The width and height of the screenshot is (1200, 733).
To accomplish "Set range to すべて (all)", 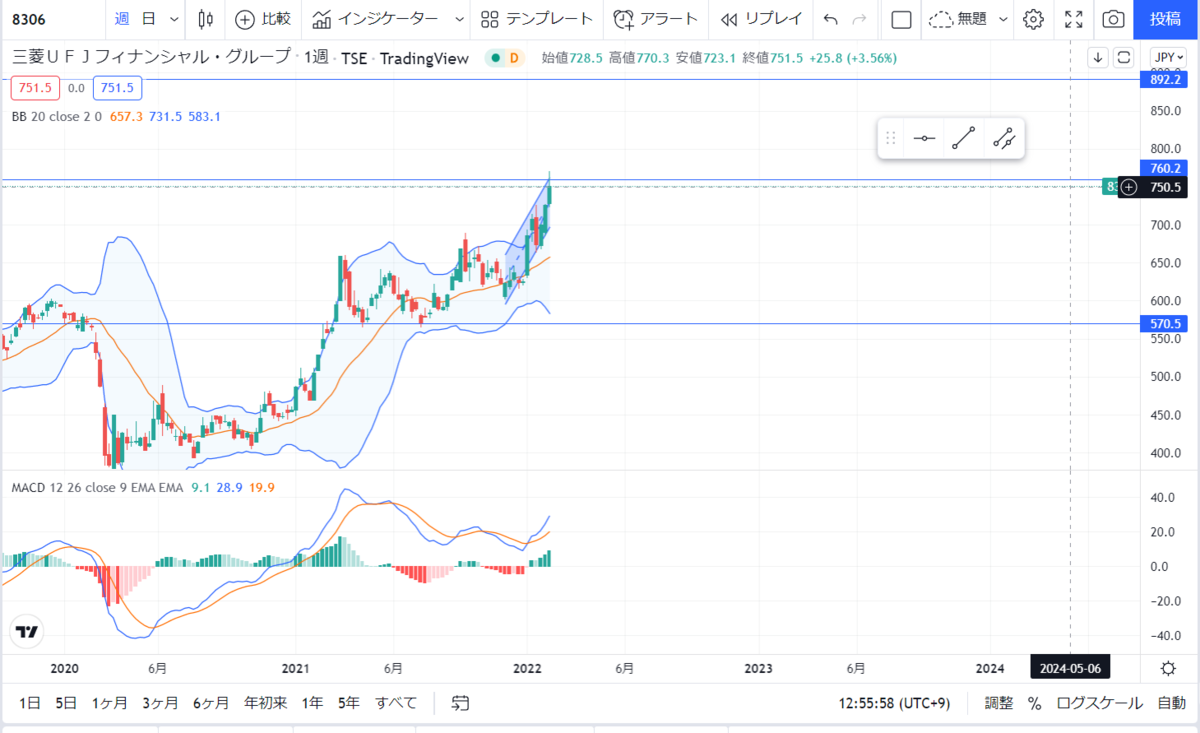I will click(x=396, y=703).
